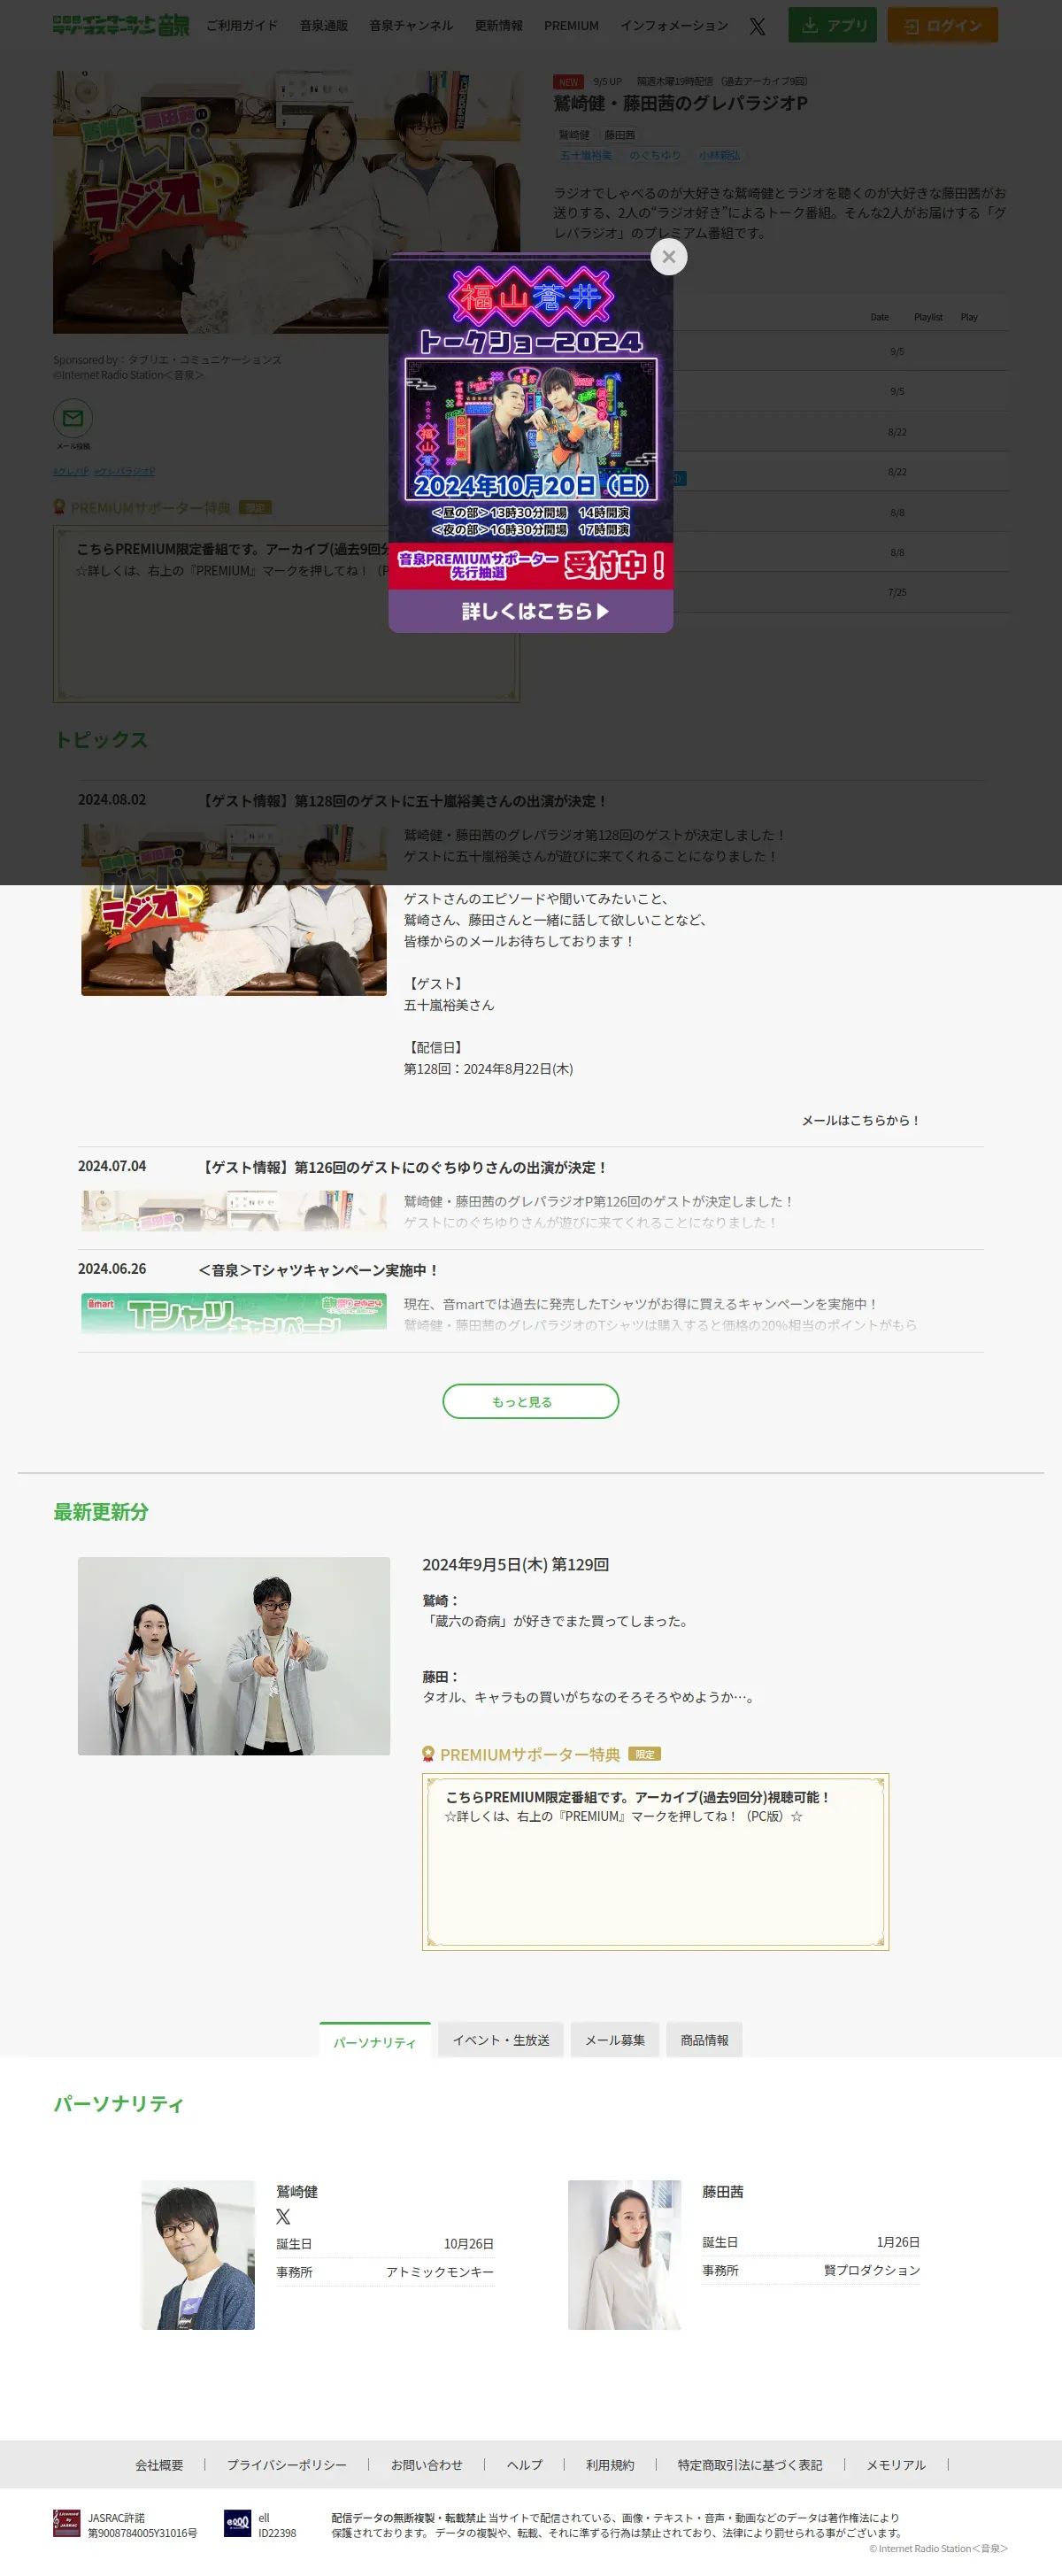Viewport: 1062px width, 2576px height.
Task: Open the 利用規約 footer link
Action: [x=610, y=2465]
